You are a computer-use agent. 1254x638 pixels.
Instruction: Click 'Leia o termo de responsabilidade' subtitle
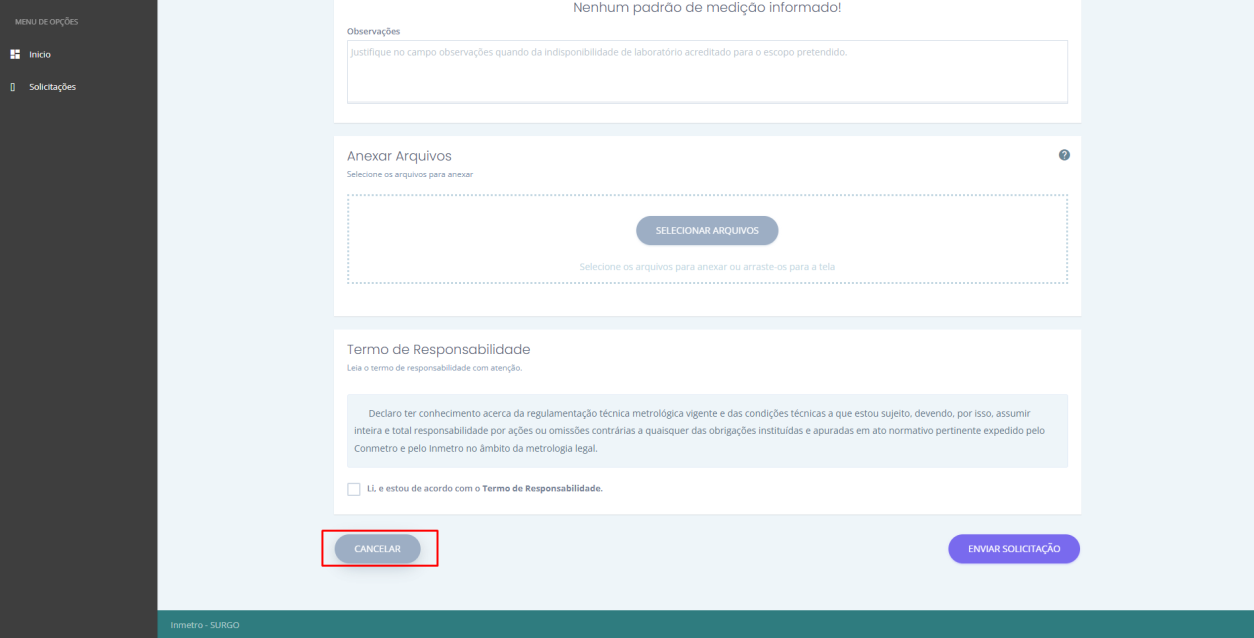tap(434, 368)
